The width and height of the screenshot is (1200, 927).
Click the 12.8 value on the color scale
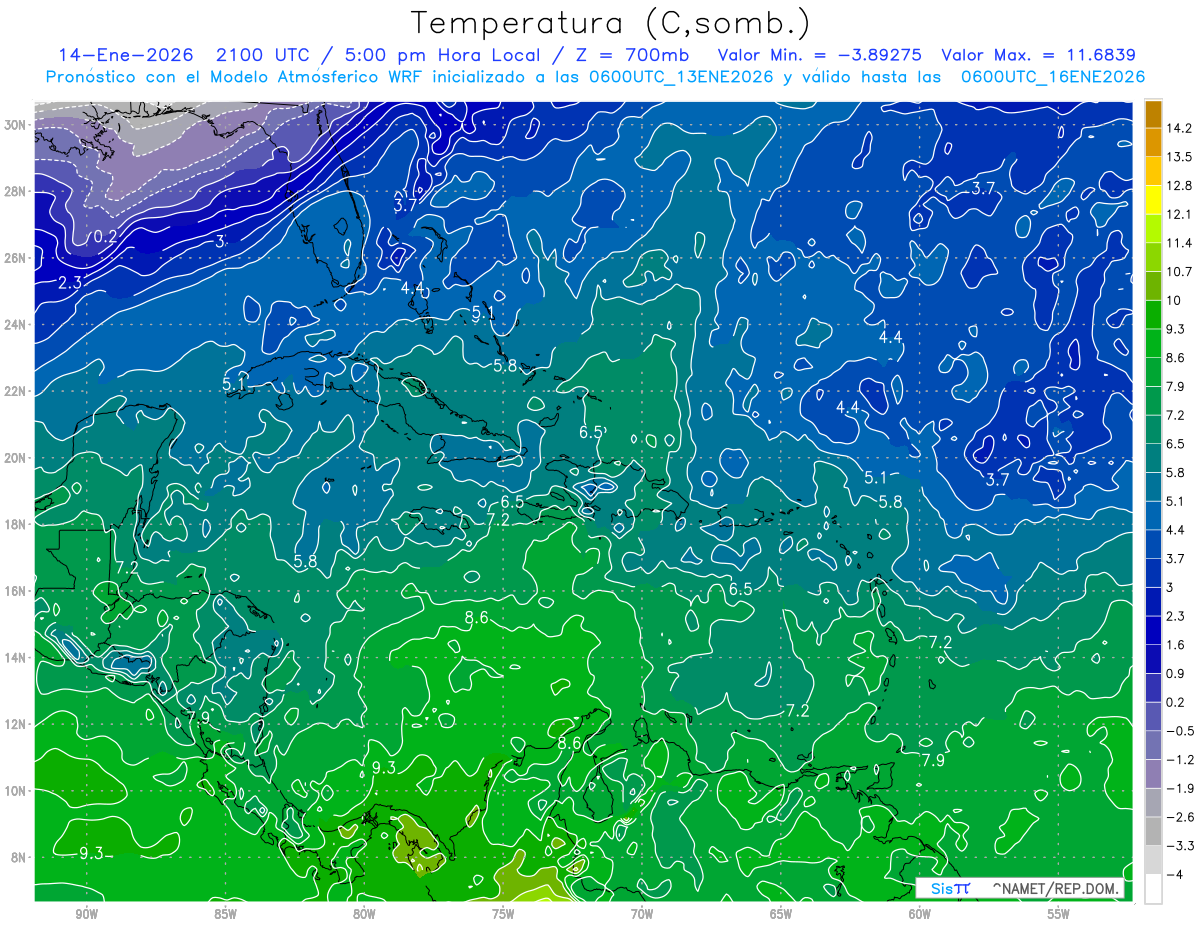coord(1179,185)
